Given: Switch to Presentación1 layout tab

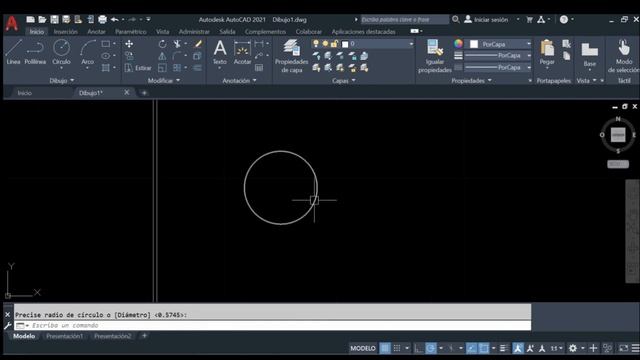Looking at the screenshot, I should click(x=64, y=336).
